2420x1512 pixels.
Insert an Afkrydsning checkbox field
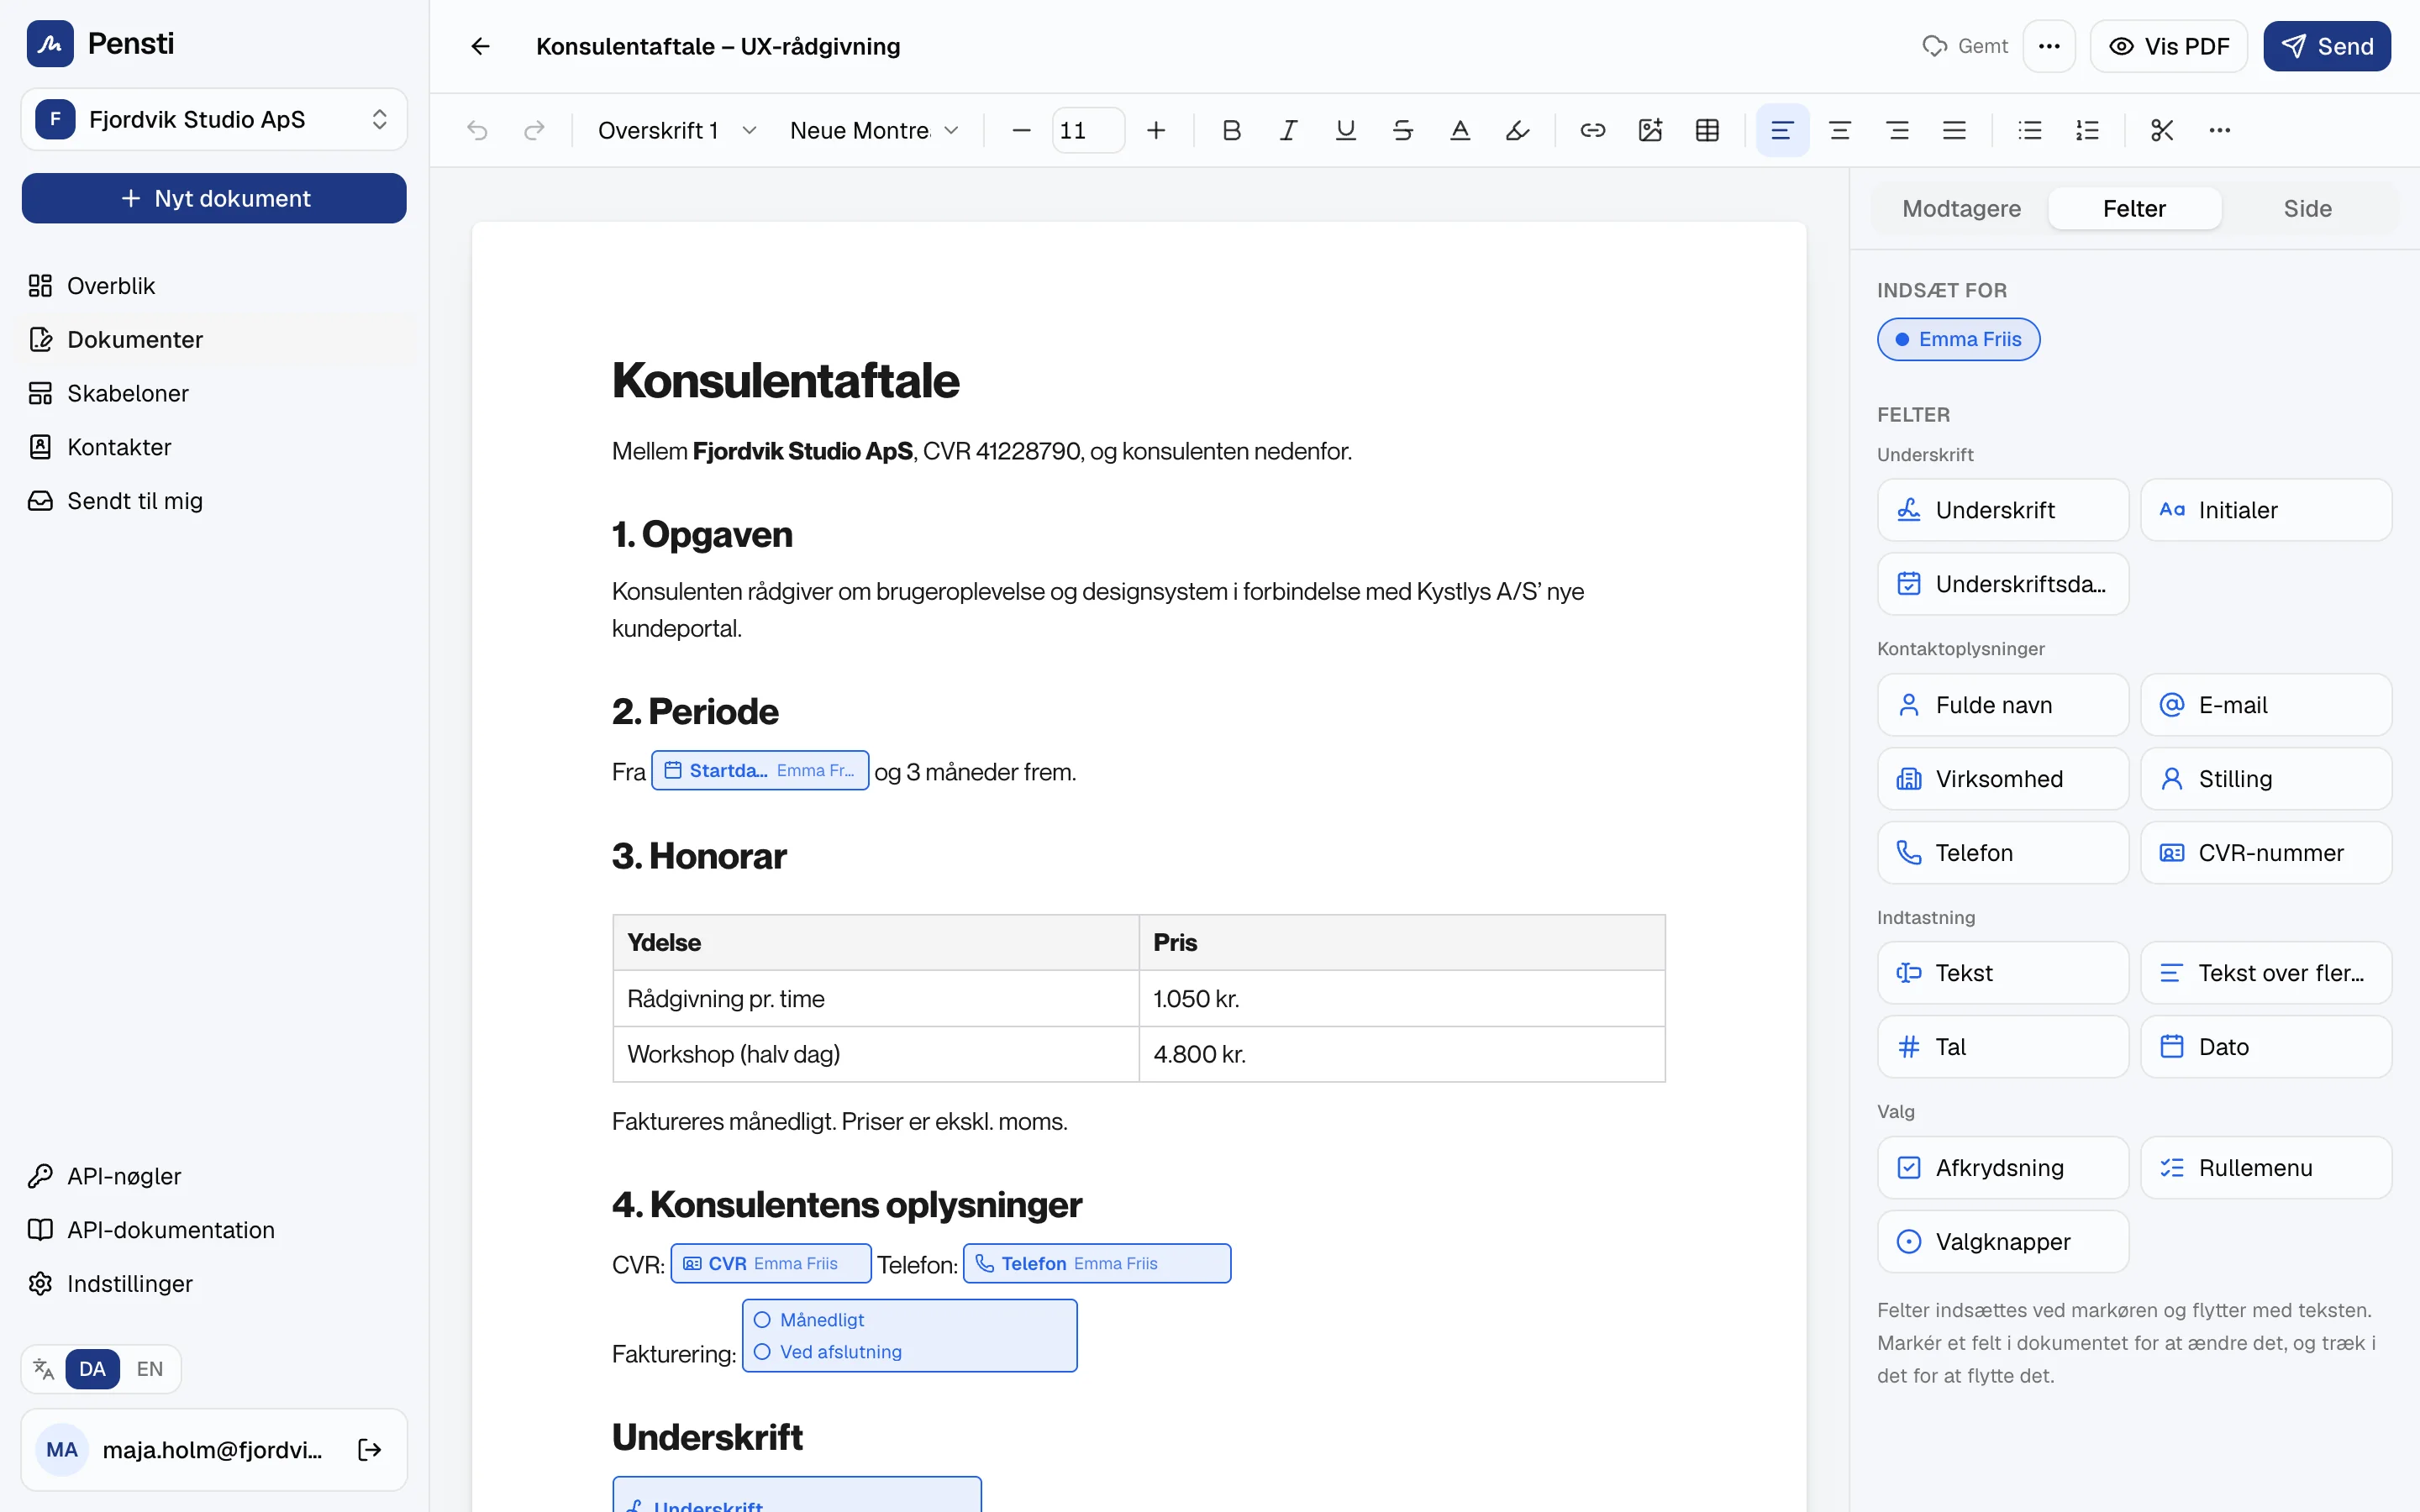coord(2002,1167)
